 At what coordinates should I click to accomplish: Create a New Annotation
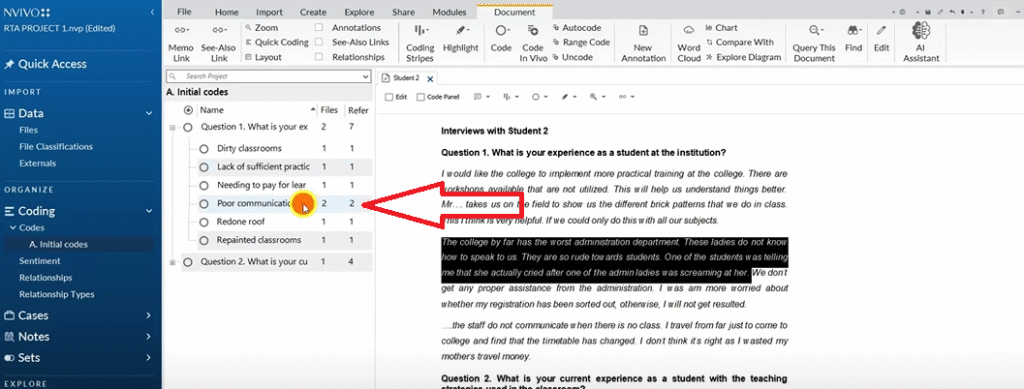tap(643, 44)
